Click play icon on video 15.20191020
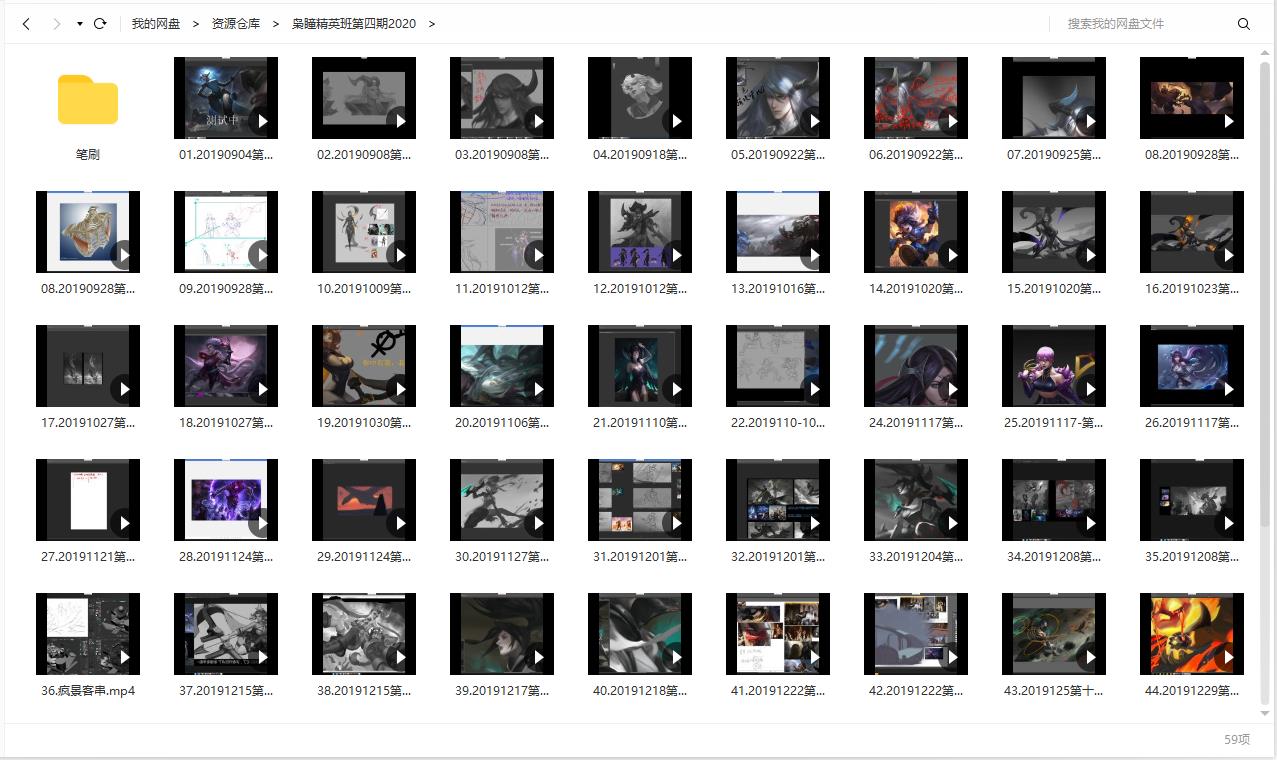This screenshot has width=1277, height=760. 1090,255
